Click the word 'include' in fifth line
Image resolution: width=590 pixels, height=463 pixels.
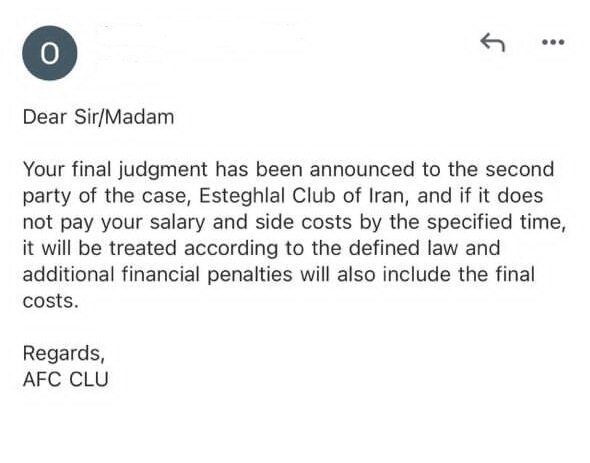click(417, 274)
